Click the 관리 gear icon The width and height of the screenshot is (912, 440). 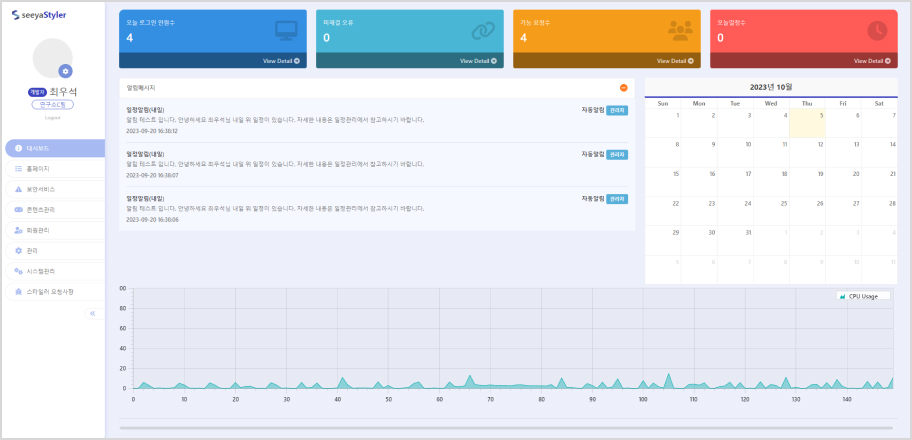click(x=19, y=251)
